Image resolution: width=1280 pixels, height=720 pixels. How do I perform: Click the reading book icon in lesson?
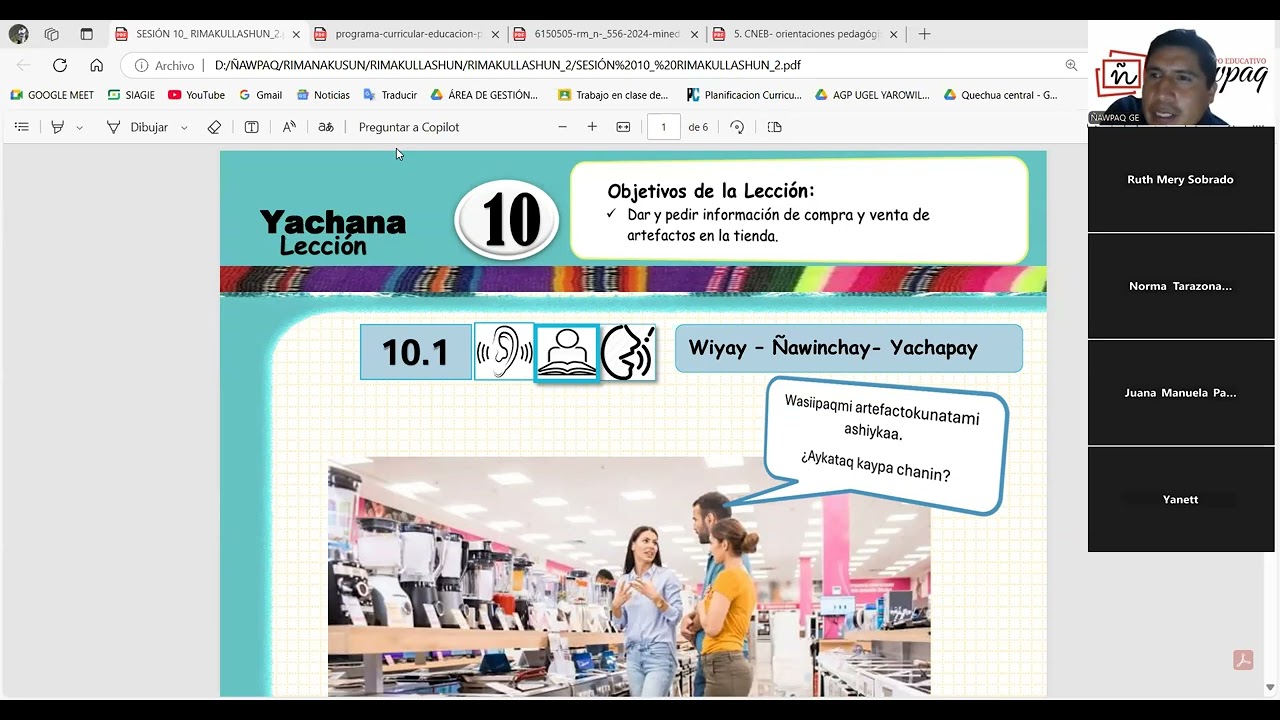[x=567, y=352]
